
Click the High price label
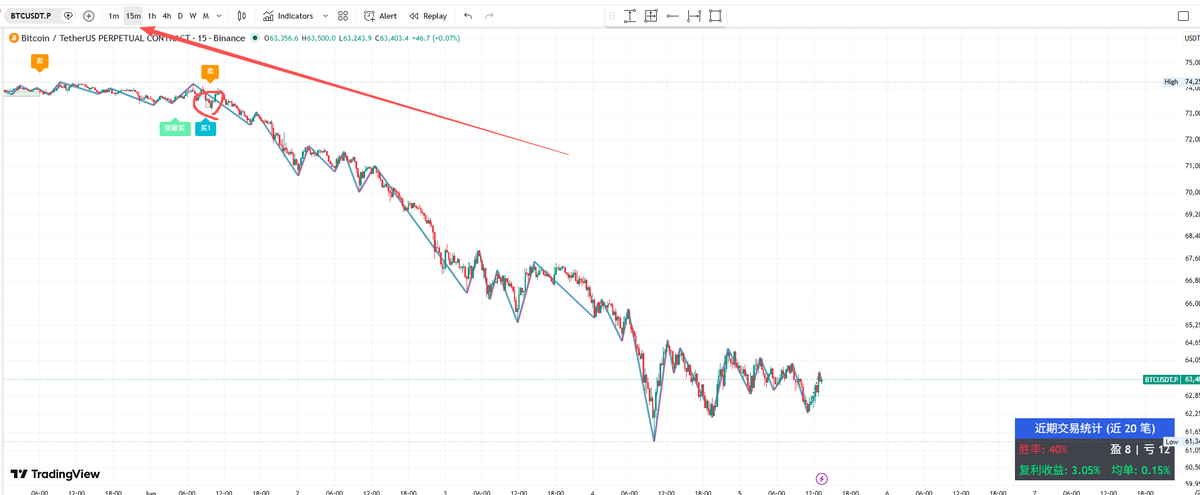[1171, 82]
